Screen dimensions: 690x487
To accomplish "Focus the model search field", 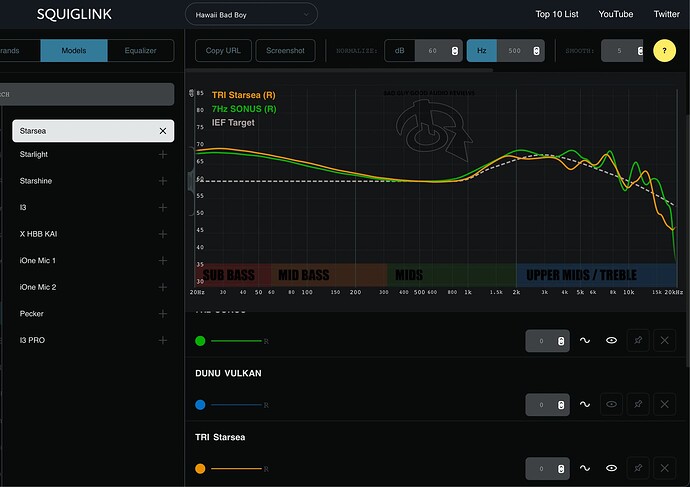I will point(87,94).
